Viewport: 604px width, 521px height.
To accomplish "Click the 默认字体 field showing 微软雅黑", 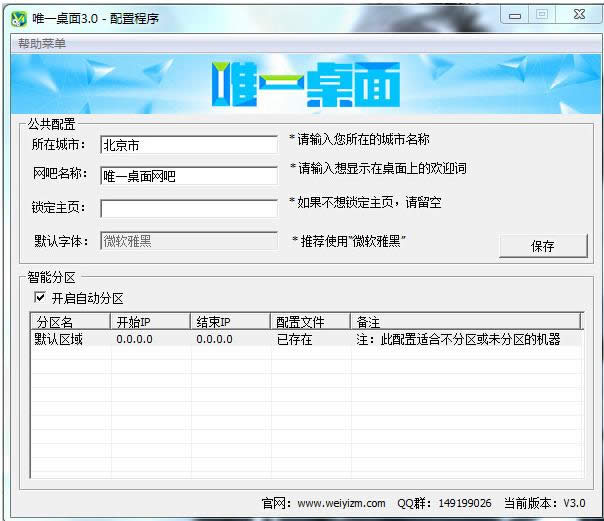I will (189, 241).
